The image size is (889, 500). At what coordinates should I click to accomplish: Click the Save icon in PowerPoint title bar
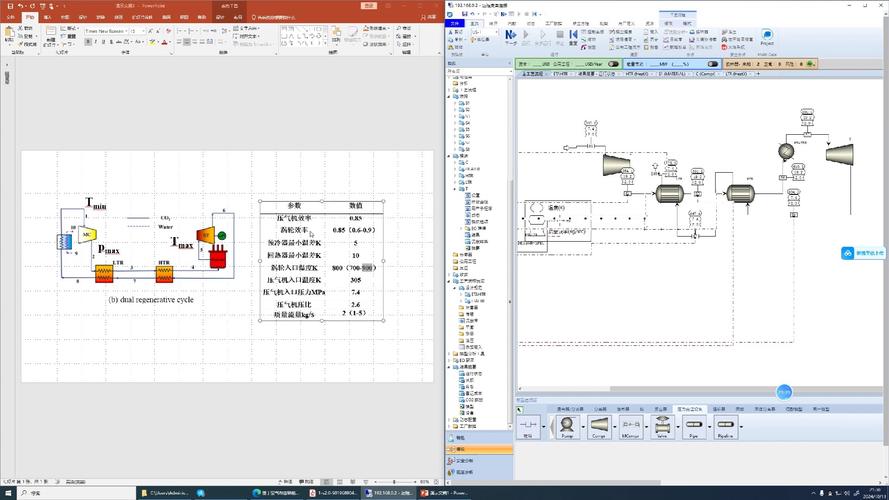10,6
